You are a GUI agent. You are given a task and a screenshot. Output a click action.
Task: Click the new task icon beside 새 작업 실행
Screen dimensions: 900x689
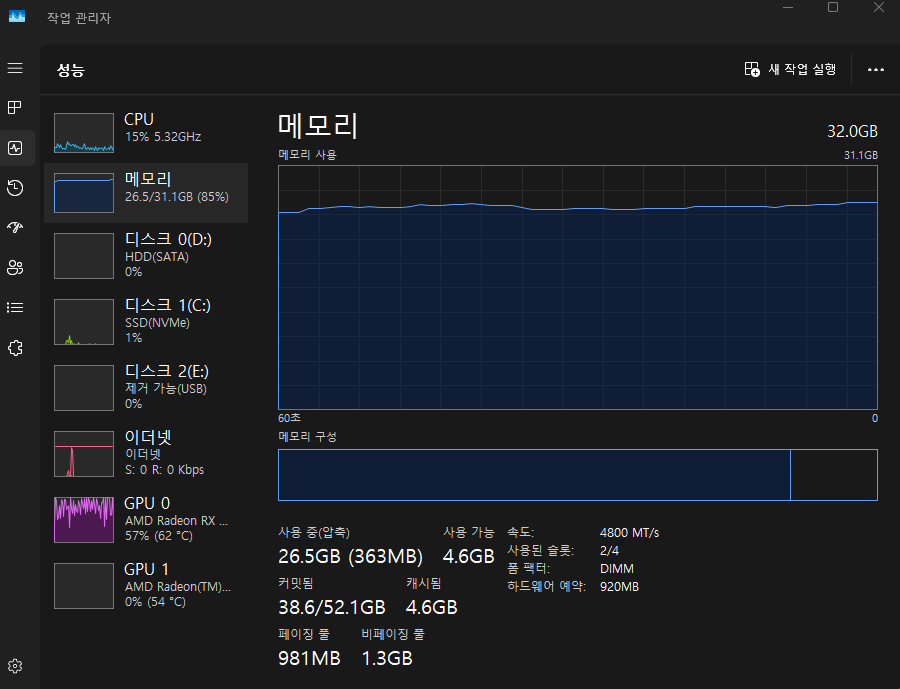tap(752, 69)
